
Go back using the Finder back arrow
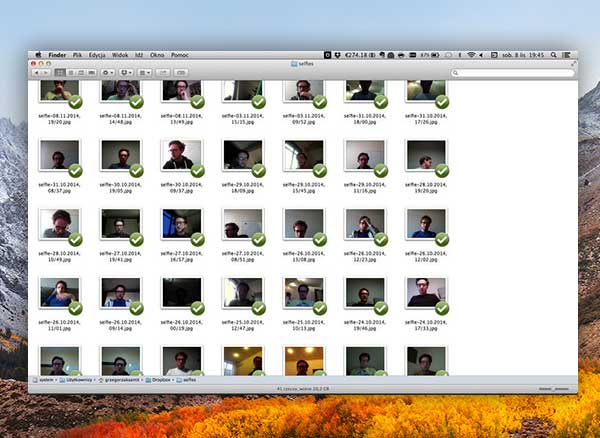click(36, 73)
